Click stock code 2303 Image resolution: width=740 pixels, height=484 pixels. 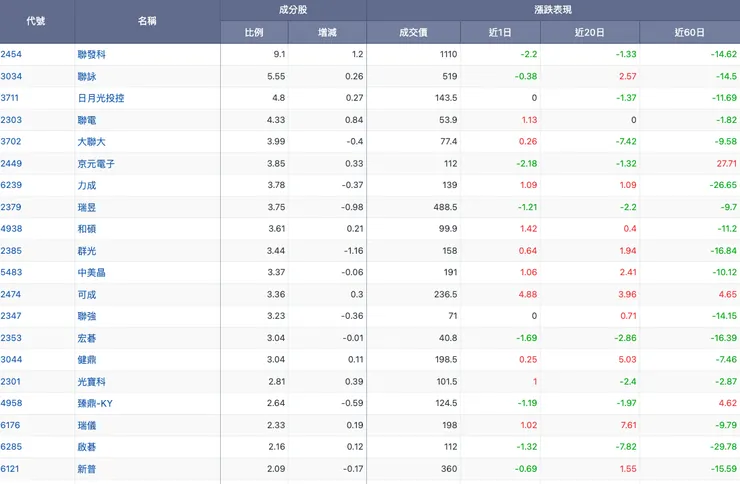coord(11,120)
